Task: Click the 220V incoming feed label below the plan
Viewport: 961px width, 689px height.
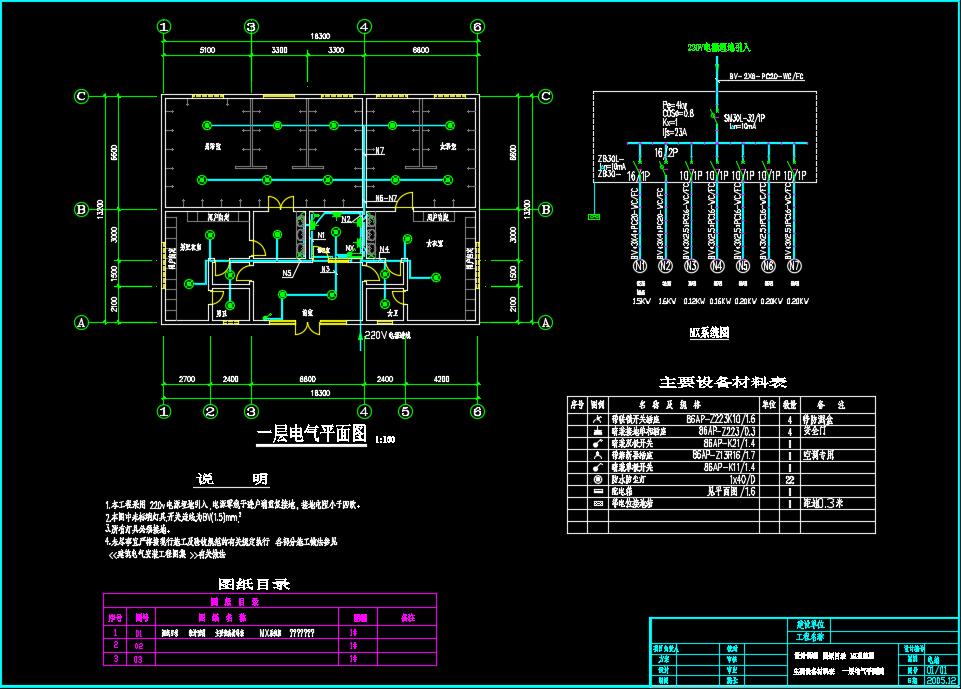Action: pos(387,335)
